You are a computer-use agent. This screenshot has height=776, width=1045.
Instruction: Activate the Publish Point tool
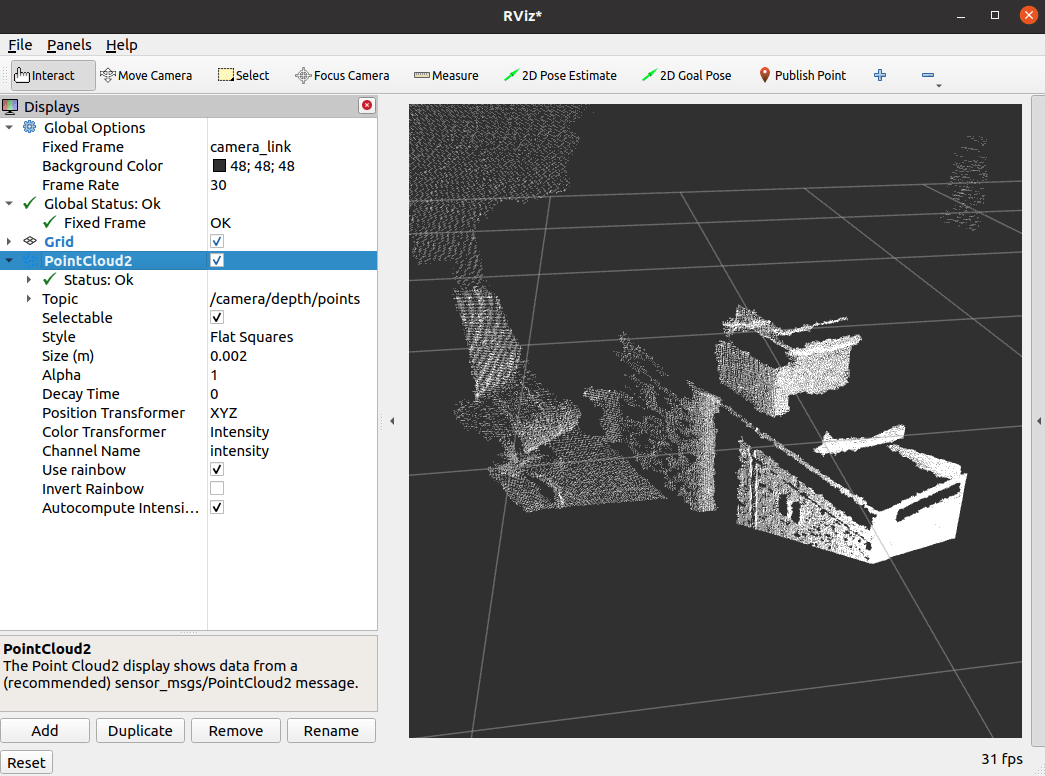coord(802,75)
